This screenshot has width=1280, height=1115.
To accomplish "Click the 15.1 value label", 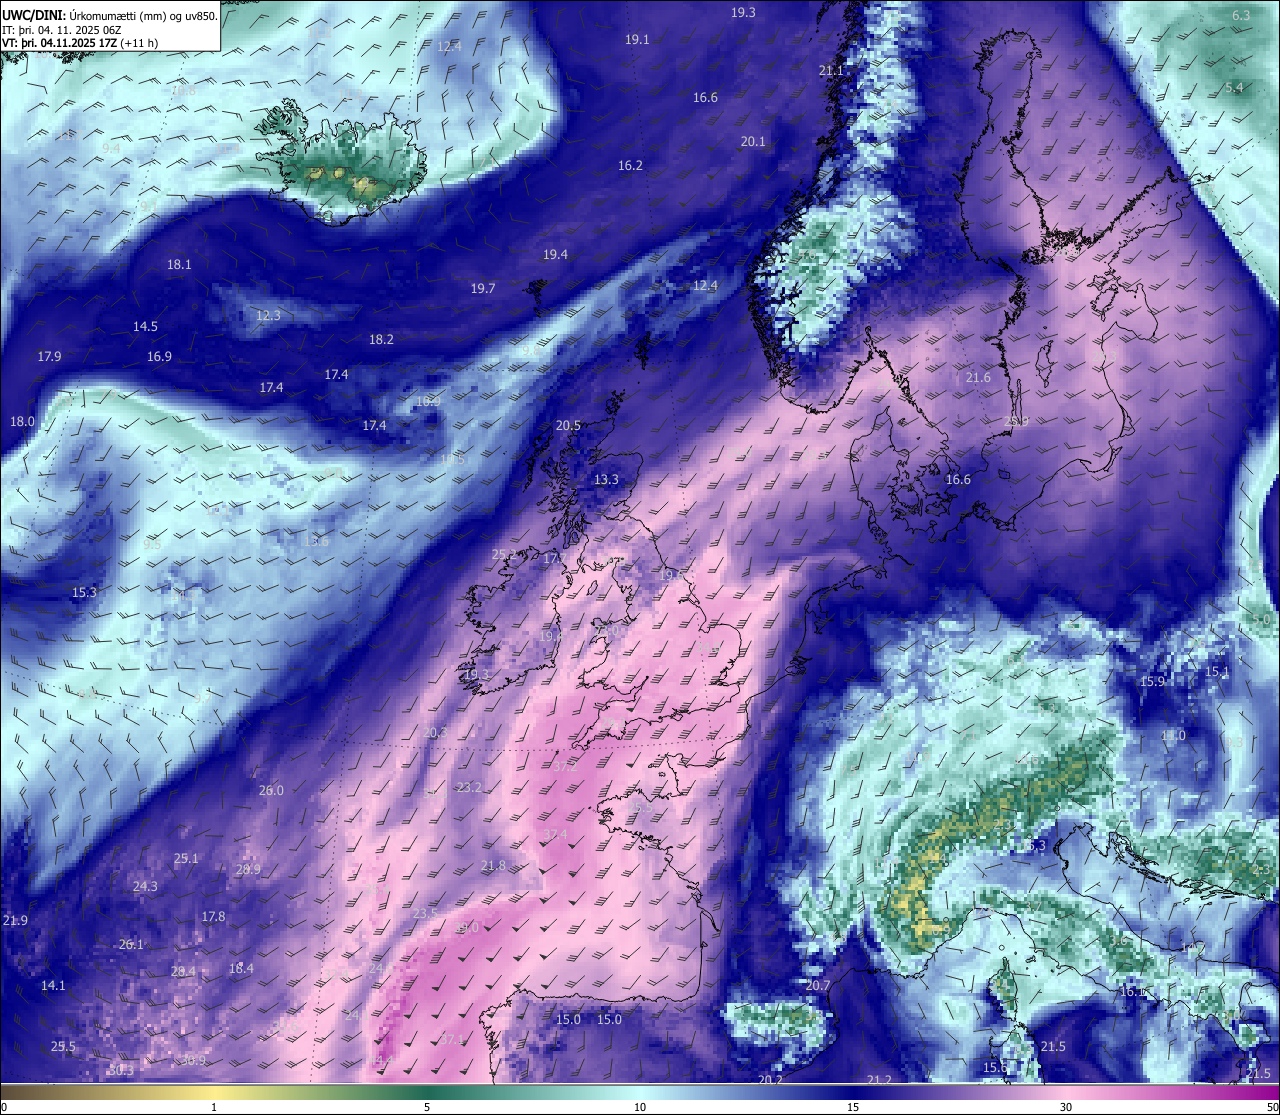I will [x=1217, y=671].
